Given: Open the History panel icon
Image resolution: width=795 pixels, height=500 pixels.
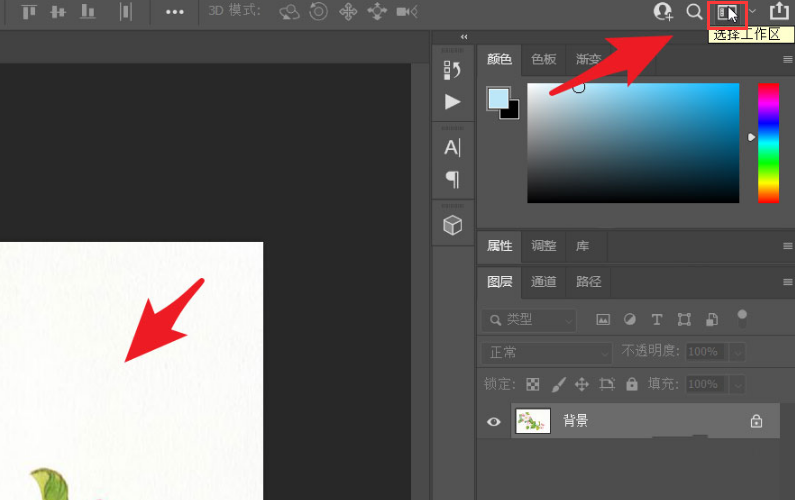Looking at the screenshot, I should pos(452,70).
